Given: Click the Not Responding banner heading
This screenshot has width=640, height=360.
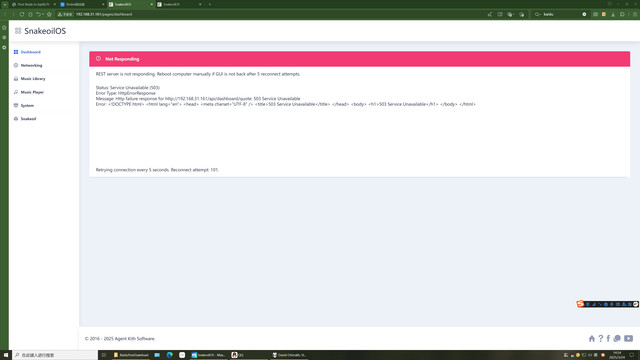Looking at the screenshot, I should [x=122, y=59].
